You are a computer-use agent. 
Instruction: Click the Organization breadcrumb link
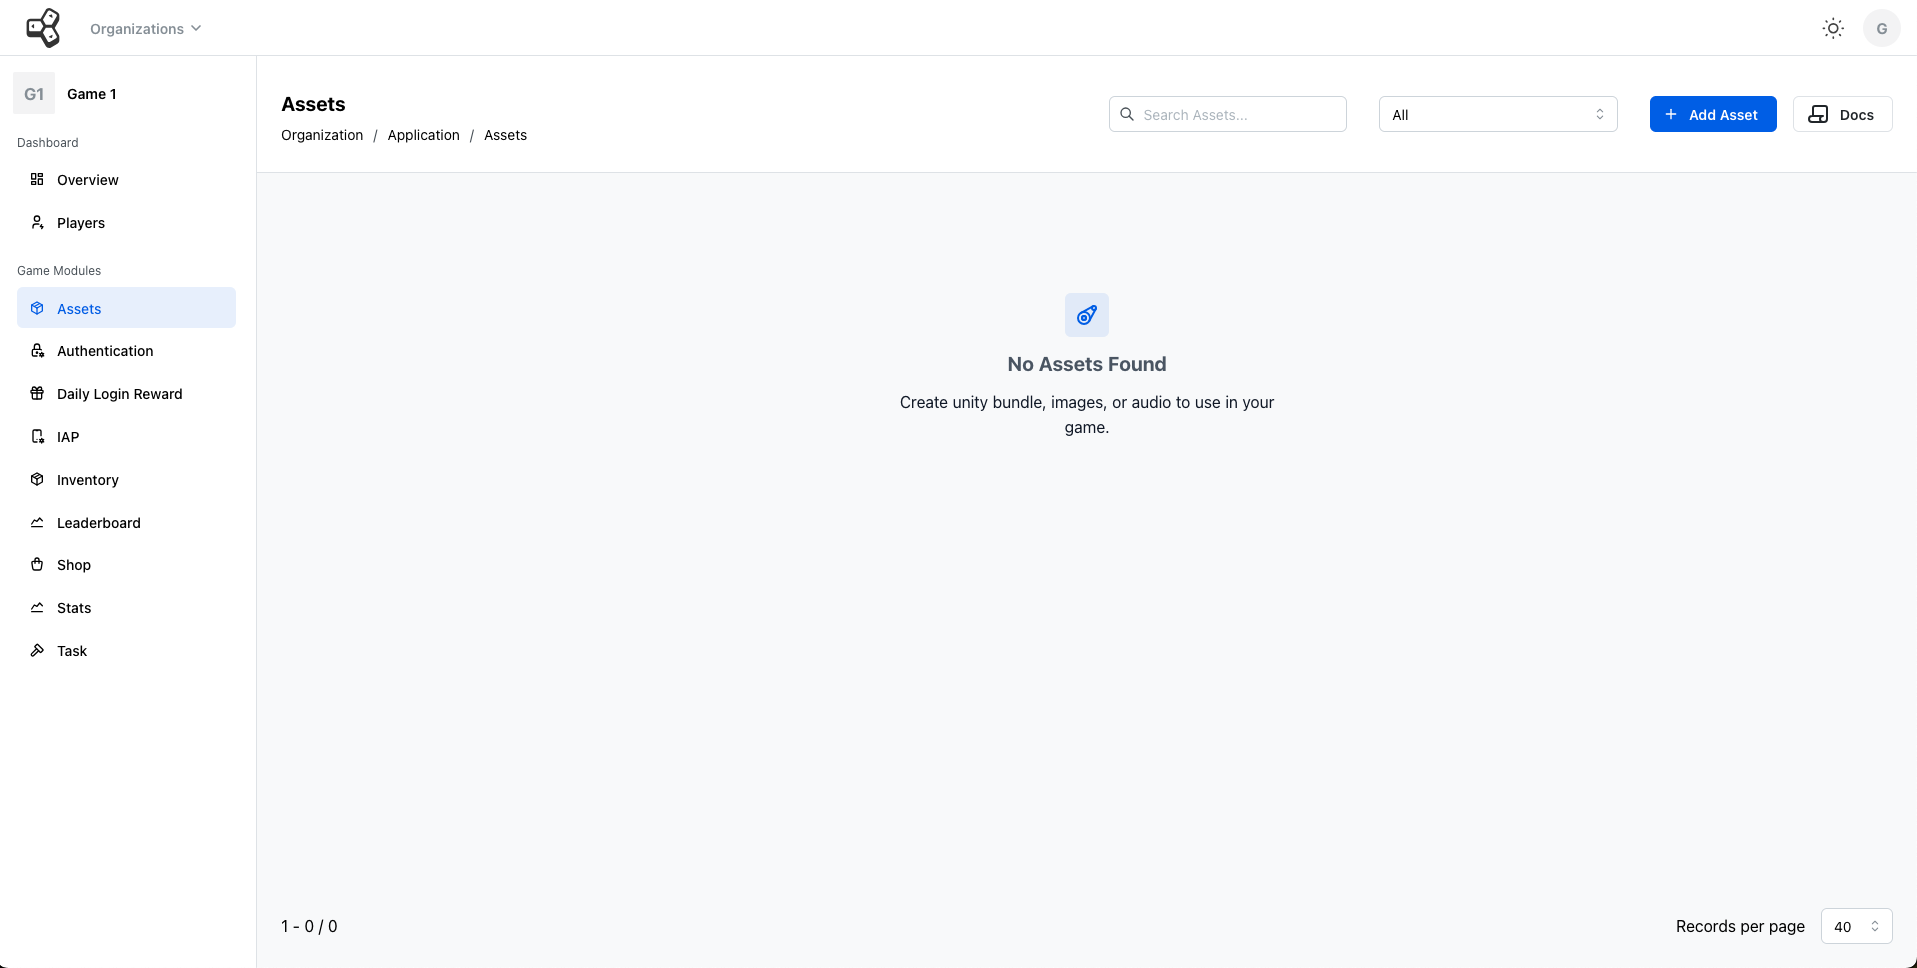[x=322, y=135]
